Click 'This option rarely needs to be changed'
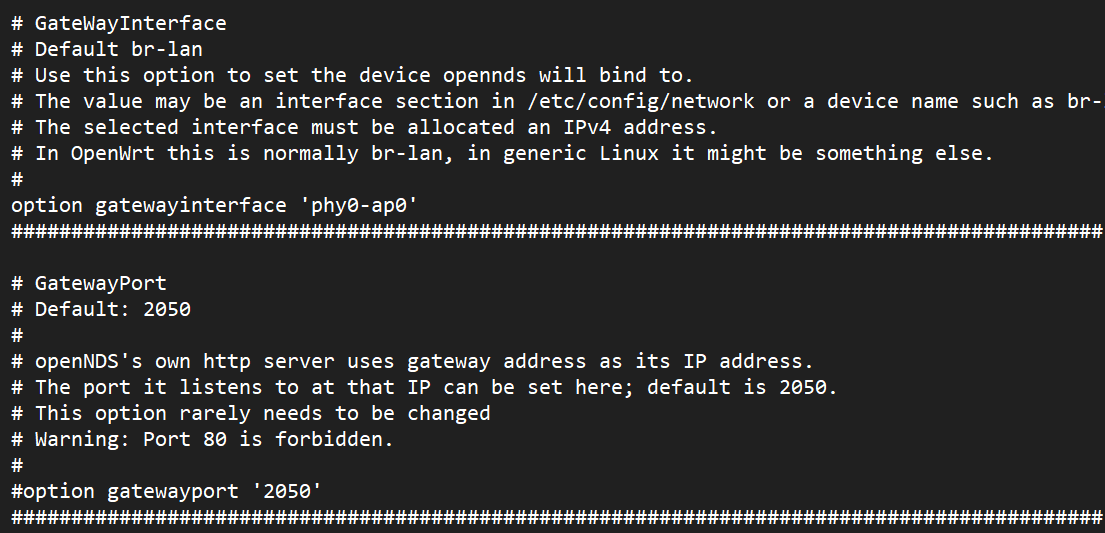1105x533 pixels. (262, 413)
